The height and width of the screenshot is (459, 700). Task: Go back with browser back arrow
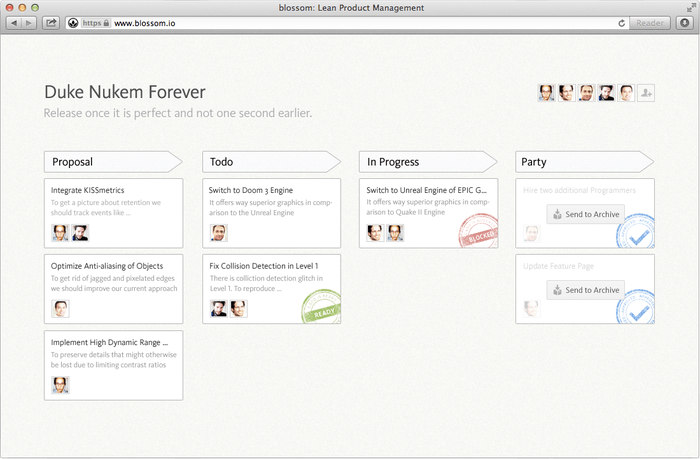pos(14,22)
